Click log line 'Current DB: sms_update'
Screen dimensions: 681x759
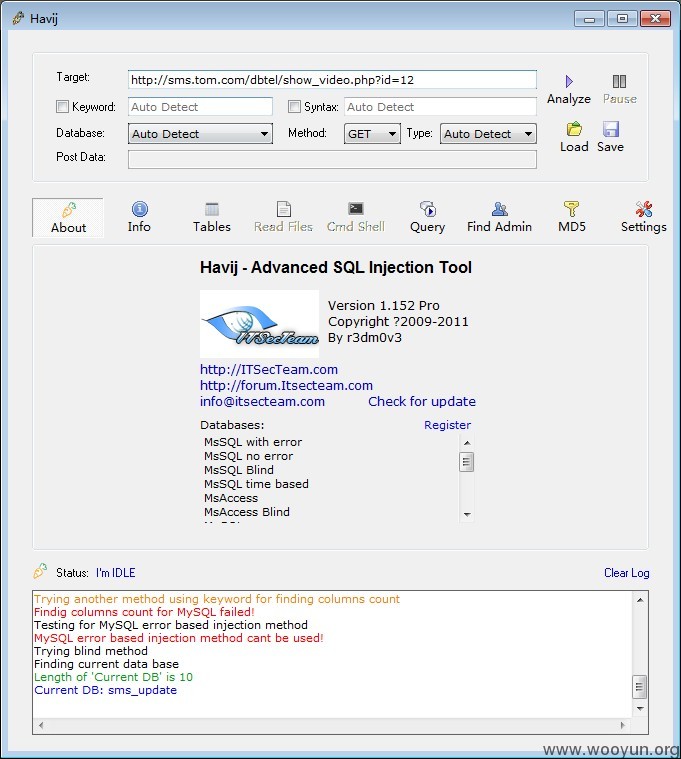106,690
